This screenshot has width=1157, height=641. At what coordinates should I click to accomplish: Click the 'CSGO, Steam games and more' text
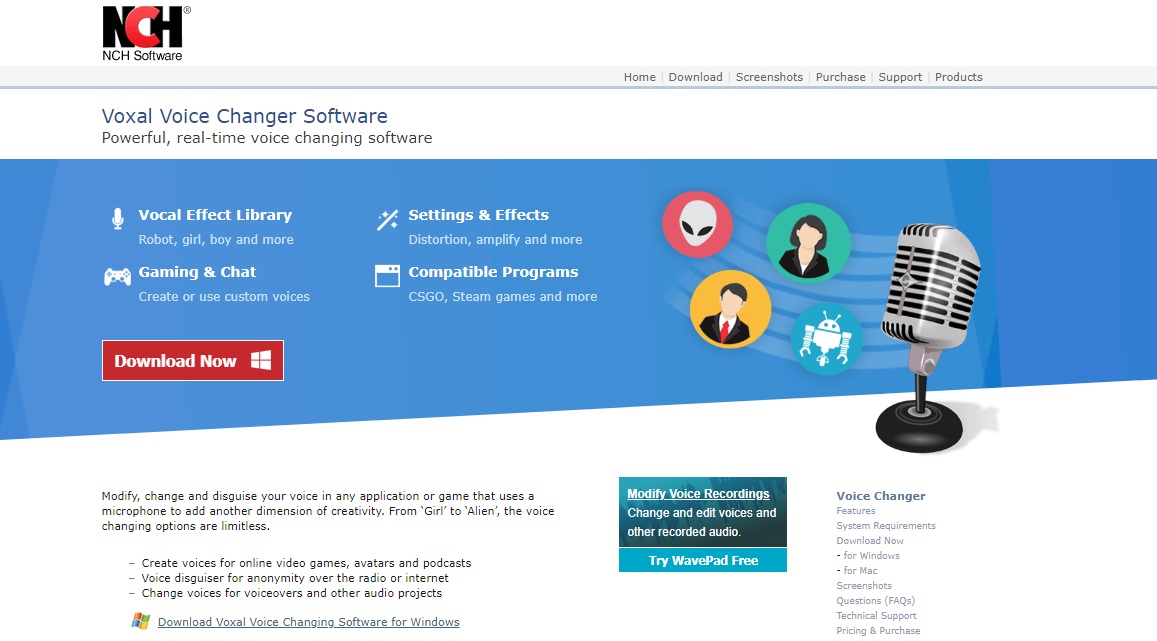(x=503, y=297)
